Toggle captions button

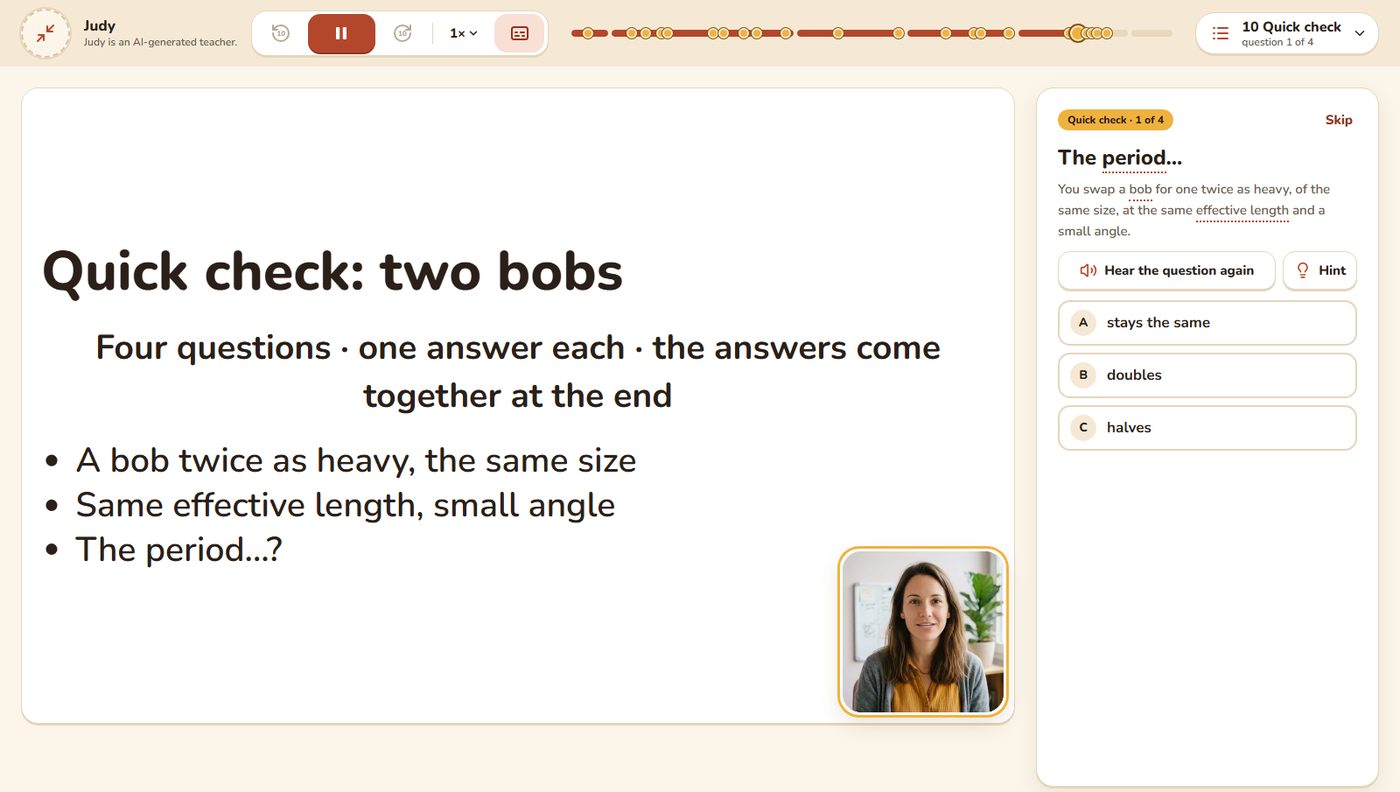(520, 33)
